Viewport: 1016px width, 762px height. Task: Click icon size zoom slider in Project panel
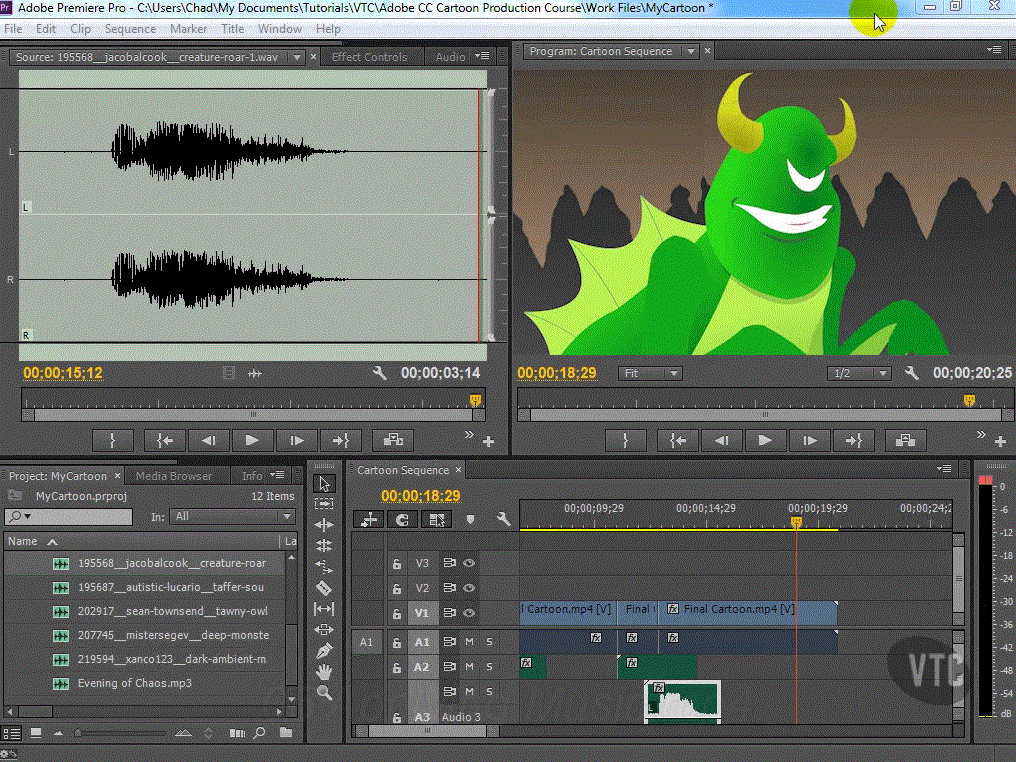coord(120,733)
